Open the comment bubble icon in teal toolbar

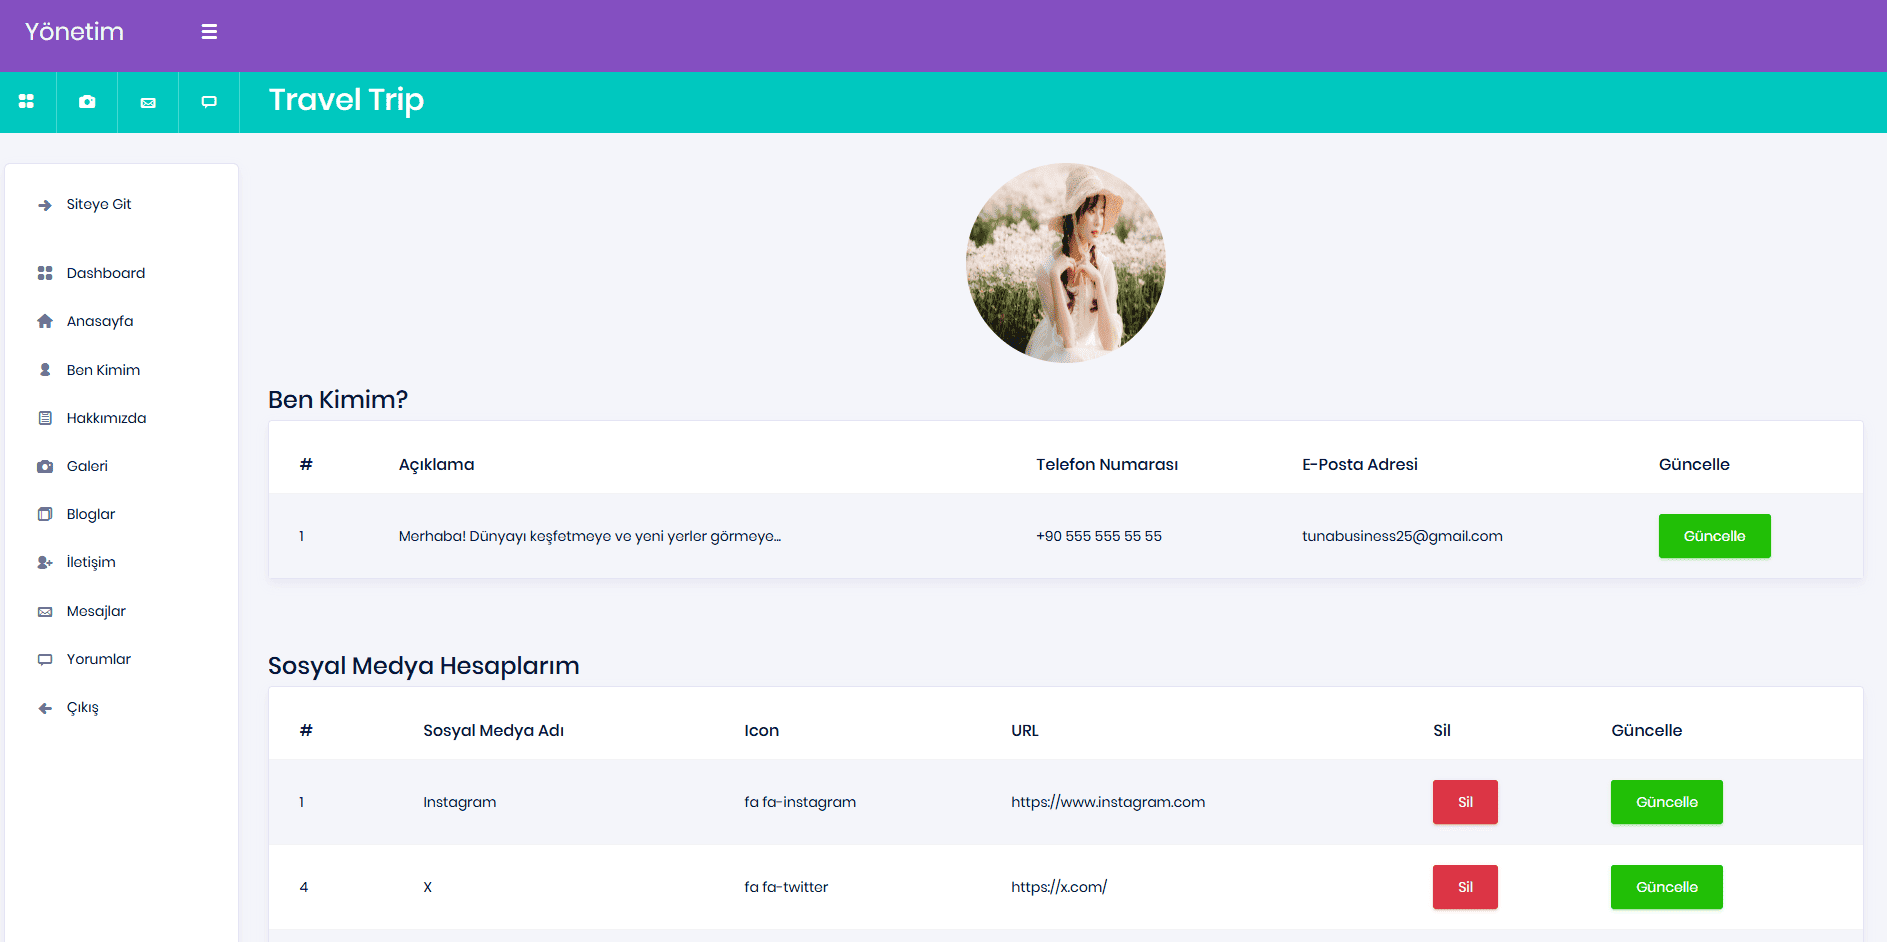pos(209,102)
